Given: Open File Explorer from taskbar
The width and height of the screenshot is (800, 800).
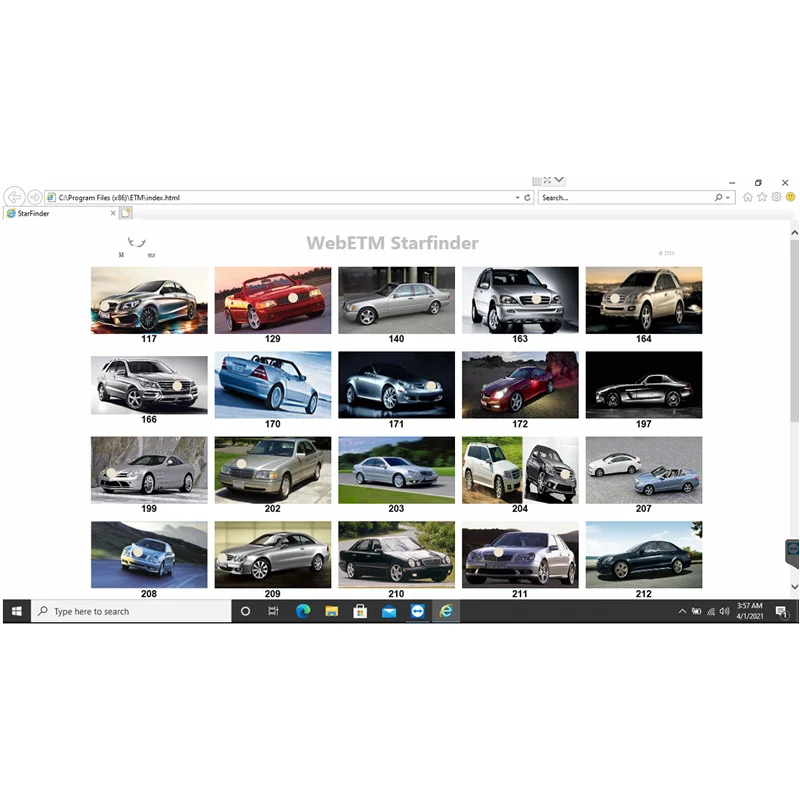Looking at the screenshot, I should pyautogui.click(x=332, y=611).
